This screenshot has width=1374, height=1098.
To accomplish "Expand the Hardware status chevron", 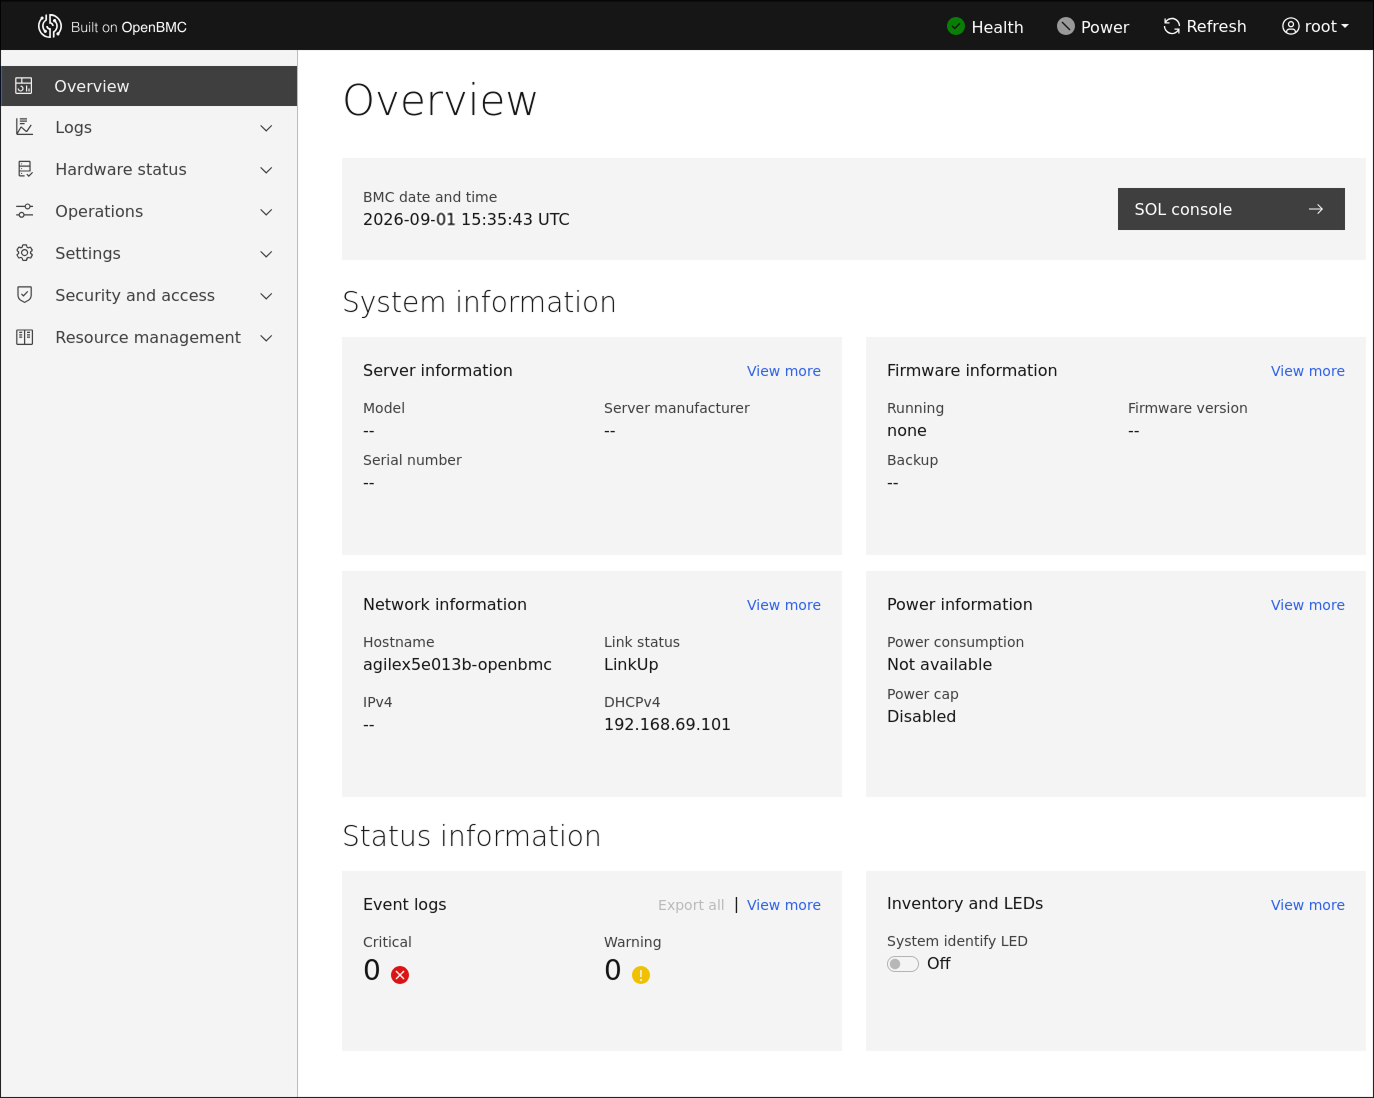I will tap(266, 170).
